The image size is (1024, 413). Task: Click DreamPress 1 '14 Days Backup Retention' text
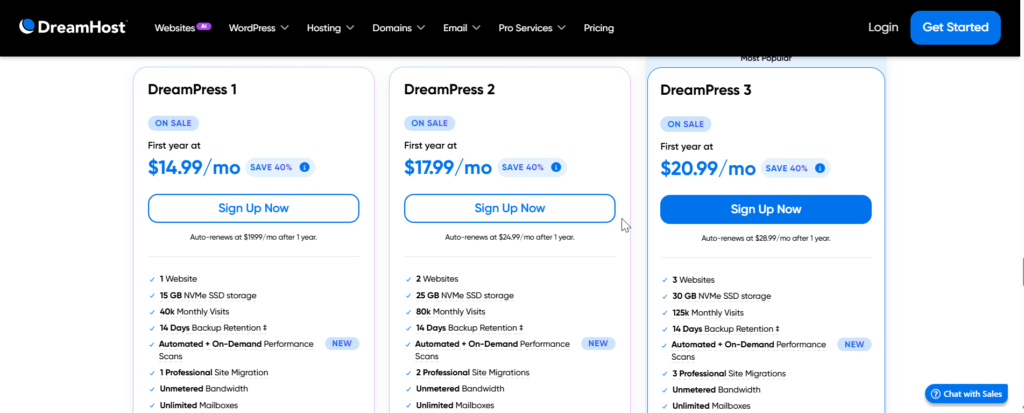[213, 327]
